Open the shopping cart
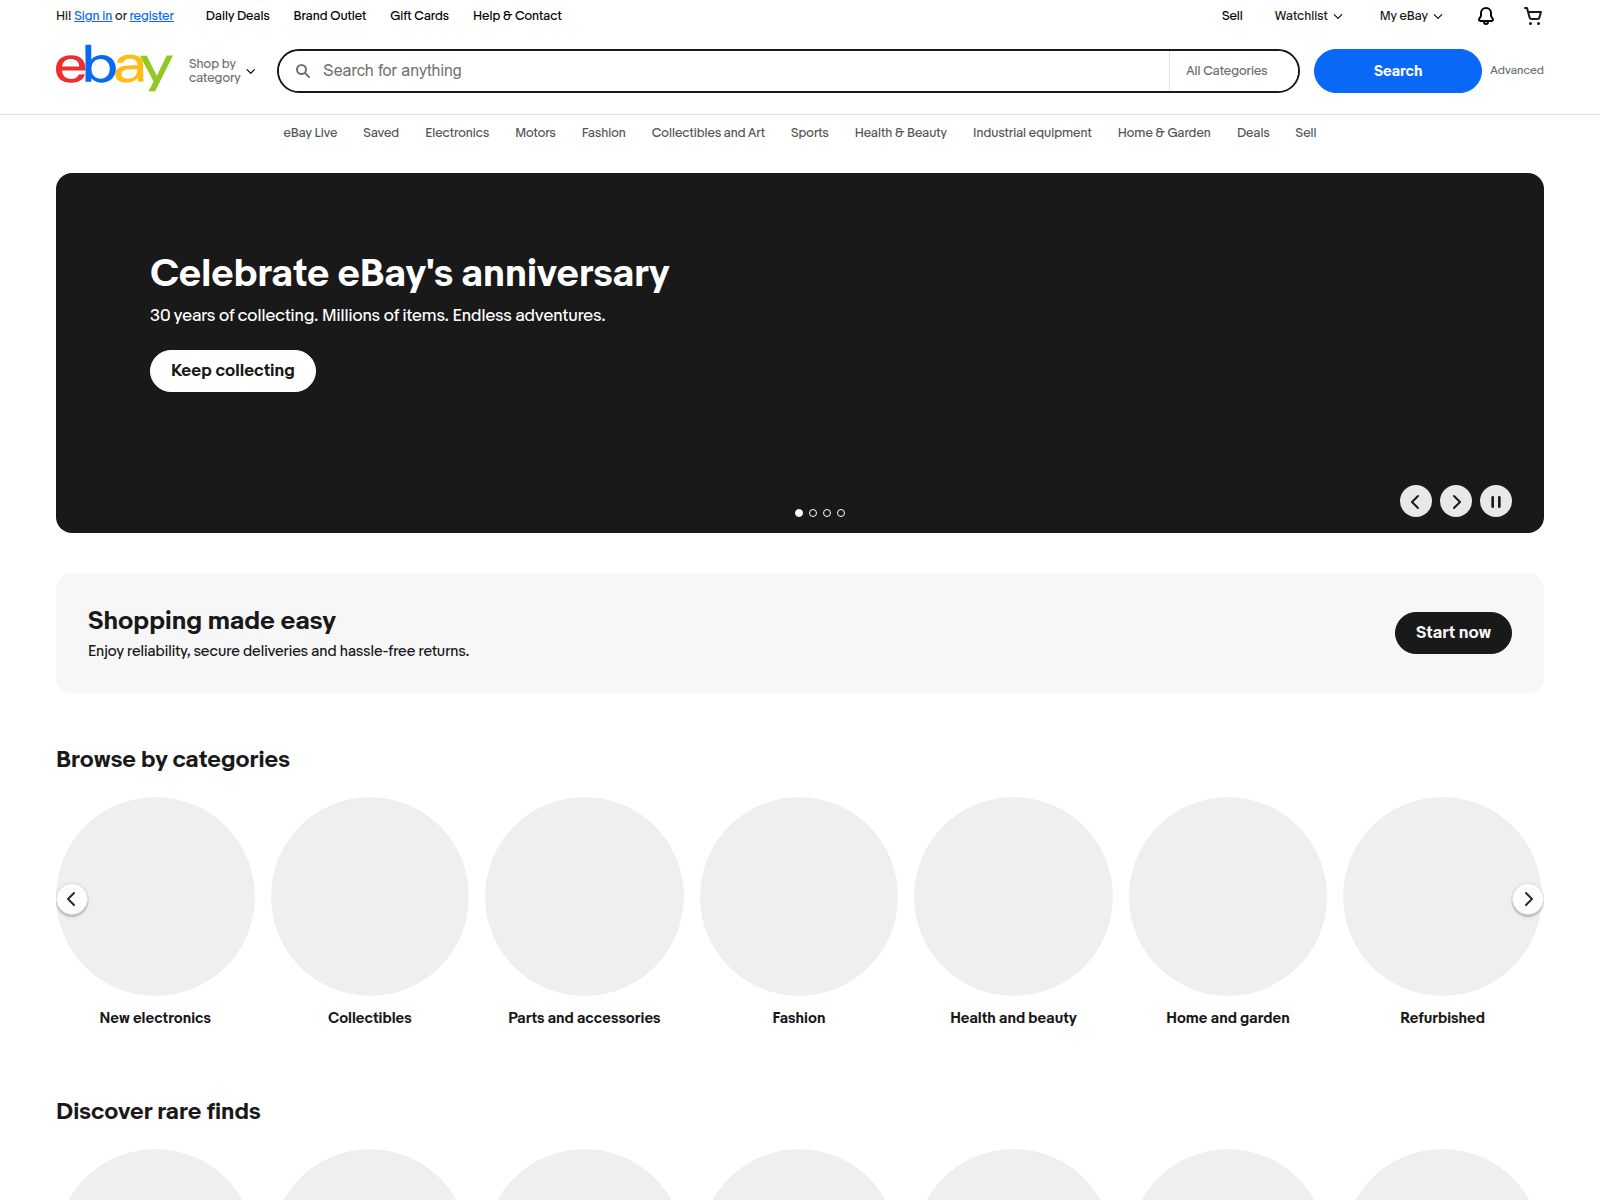The height and width of the screenshot is (1200, 1600). (1532, 16)
